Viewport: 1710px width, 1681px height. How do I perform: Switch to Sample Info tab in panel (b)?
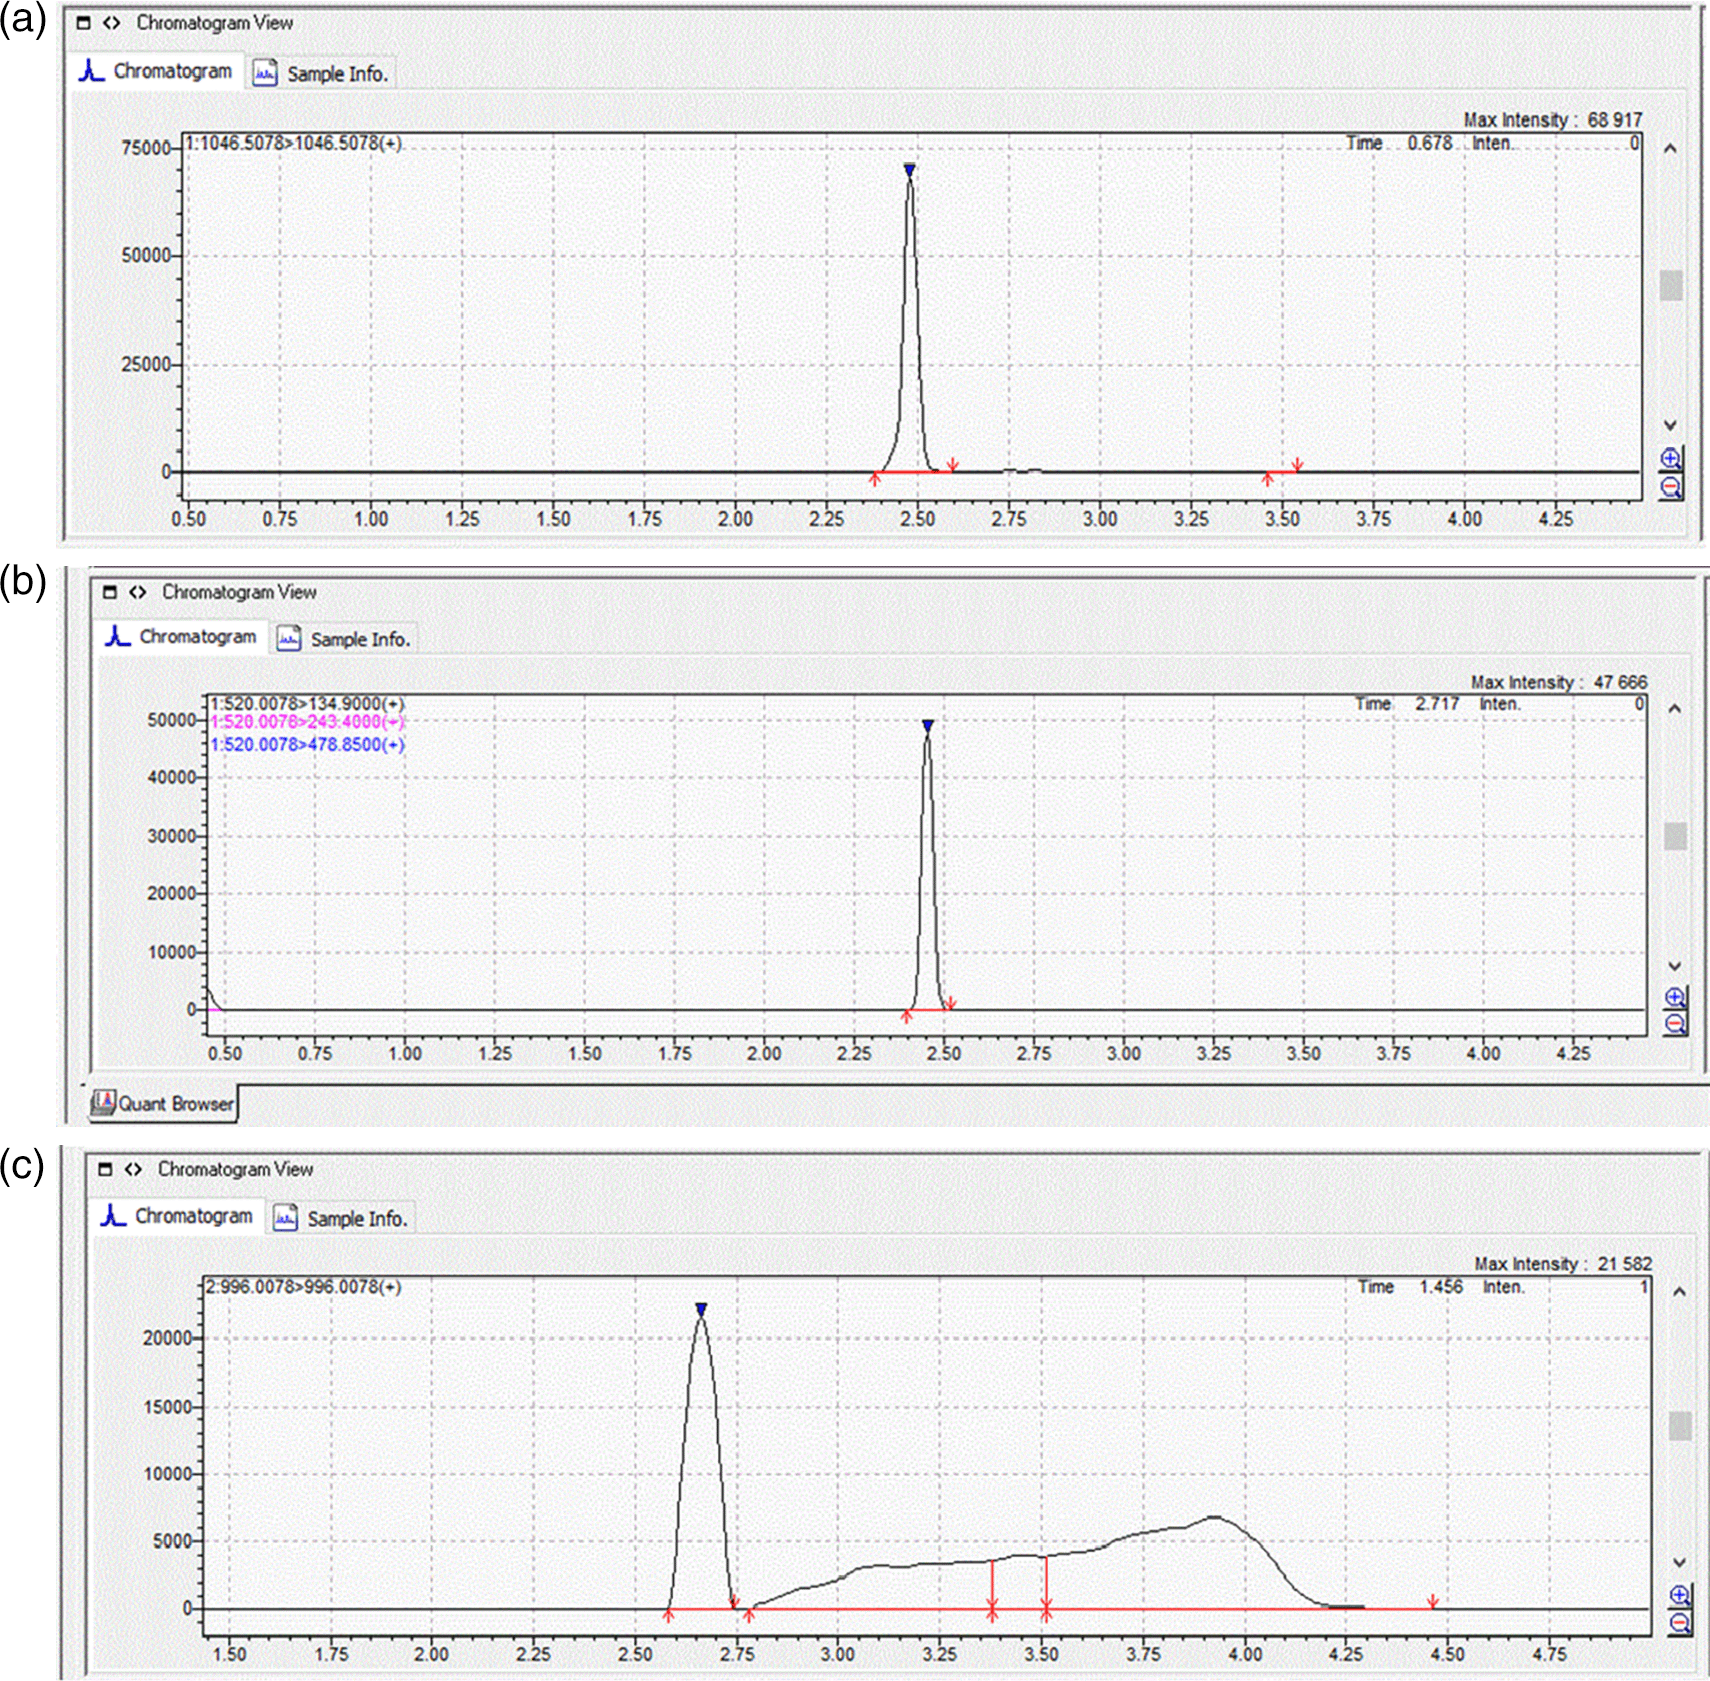(x=345, y=639)
